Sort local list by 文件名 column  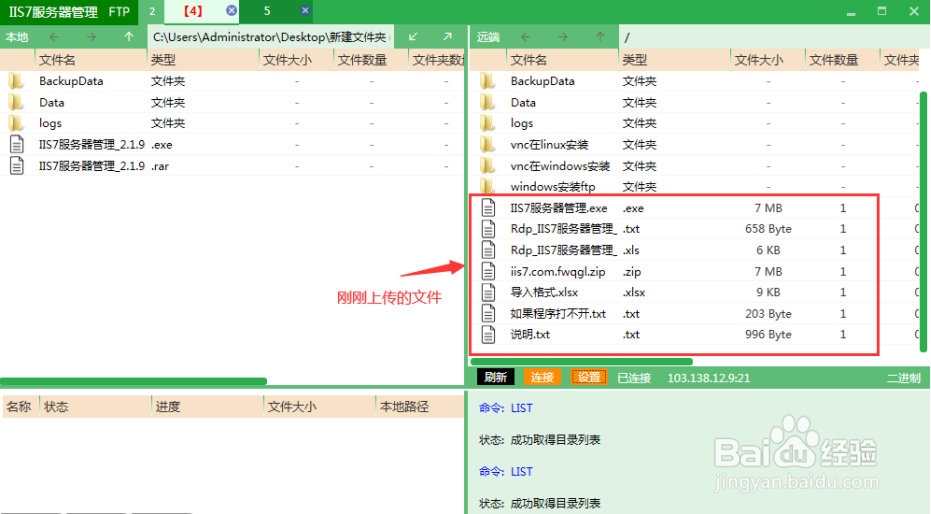[90, 59]
